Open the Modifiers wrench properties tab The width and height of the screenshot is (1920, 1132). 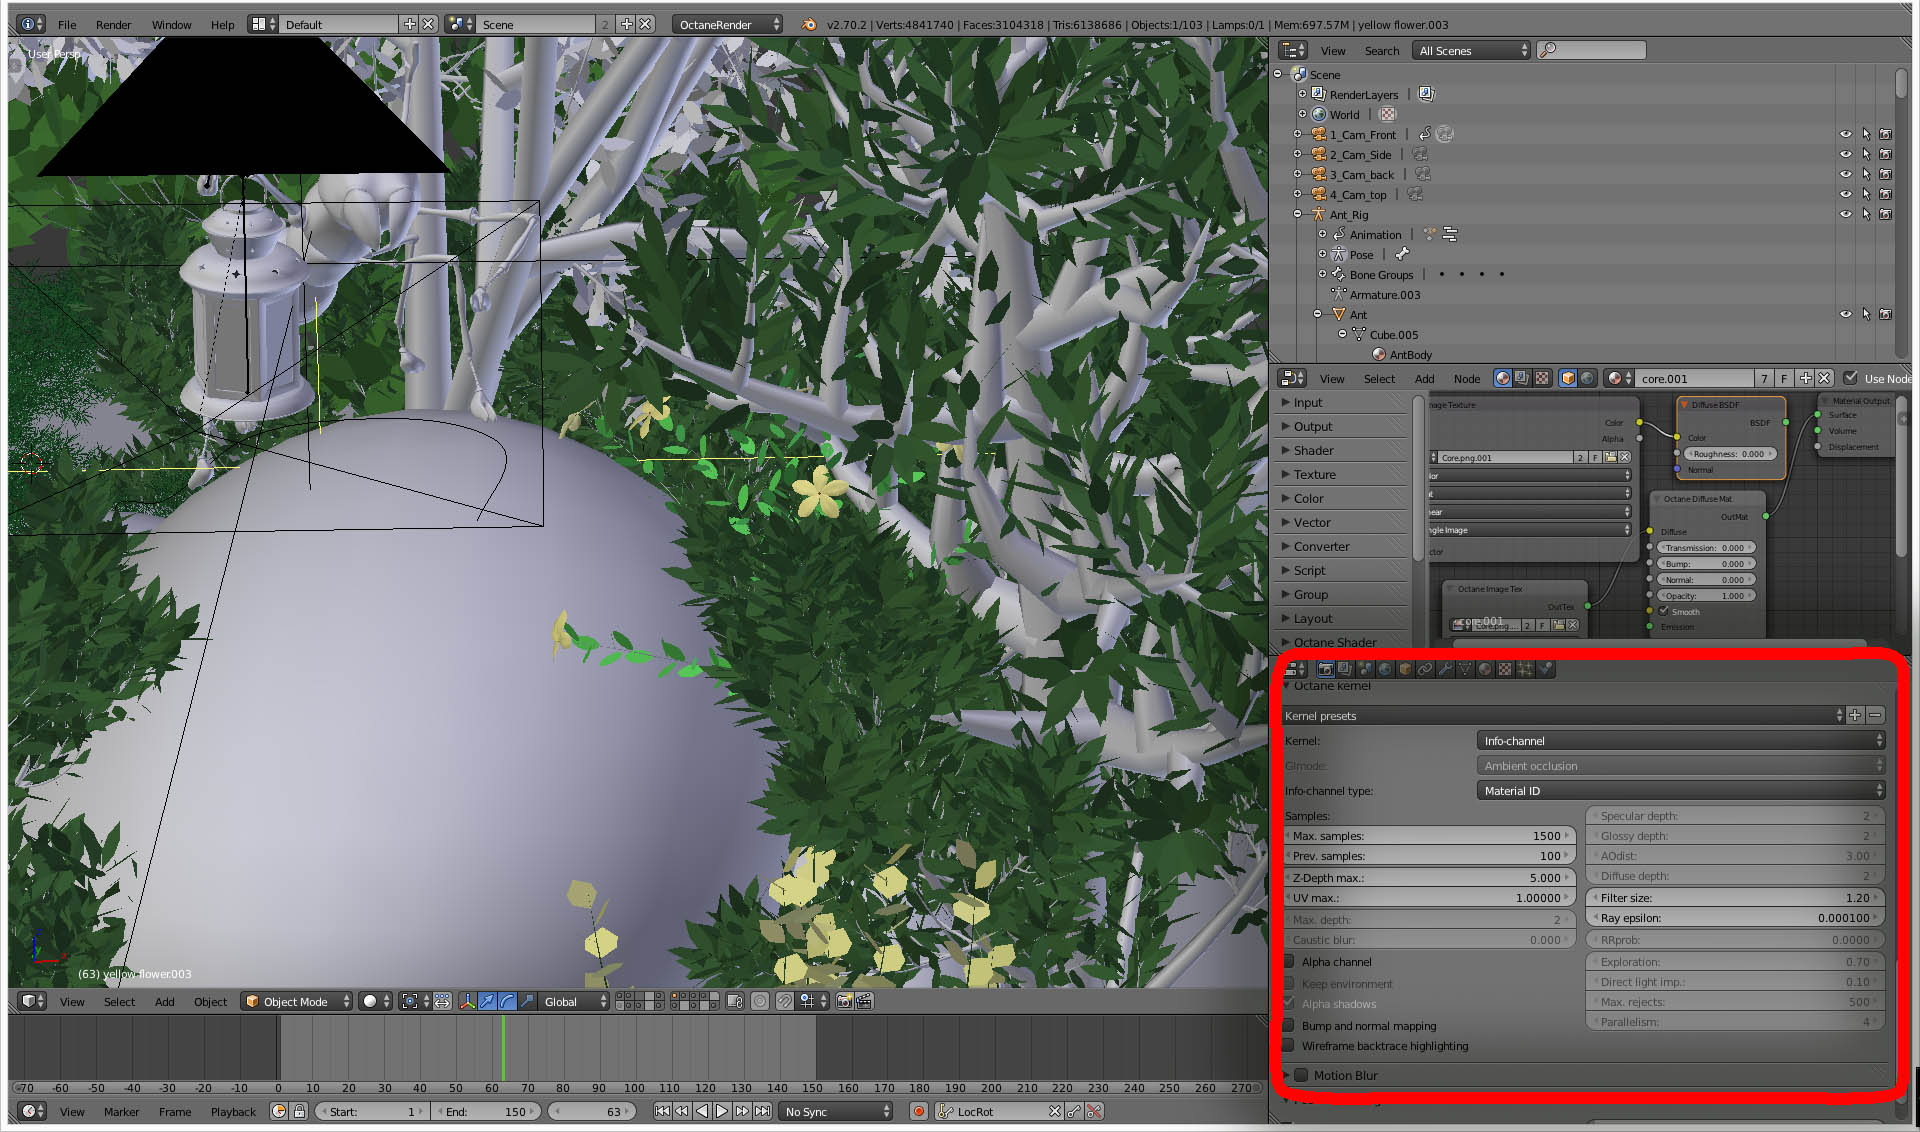[x=1445, y=669]
